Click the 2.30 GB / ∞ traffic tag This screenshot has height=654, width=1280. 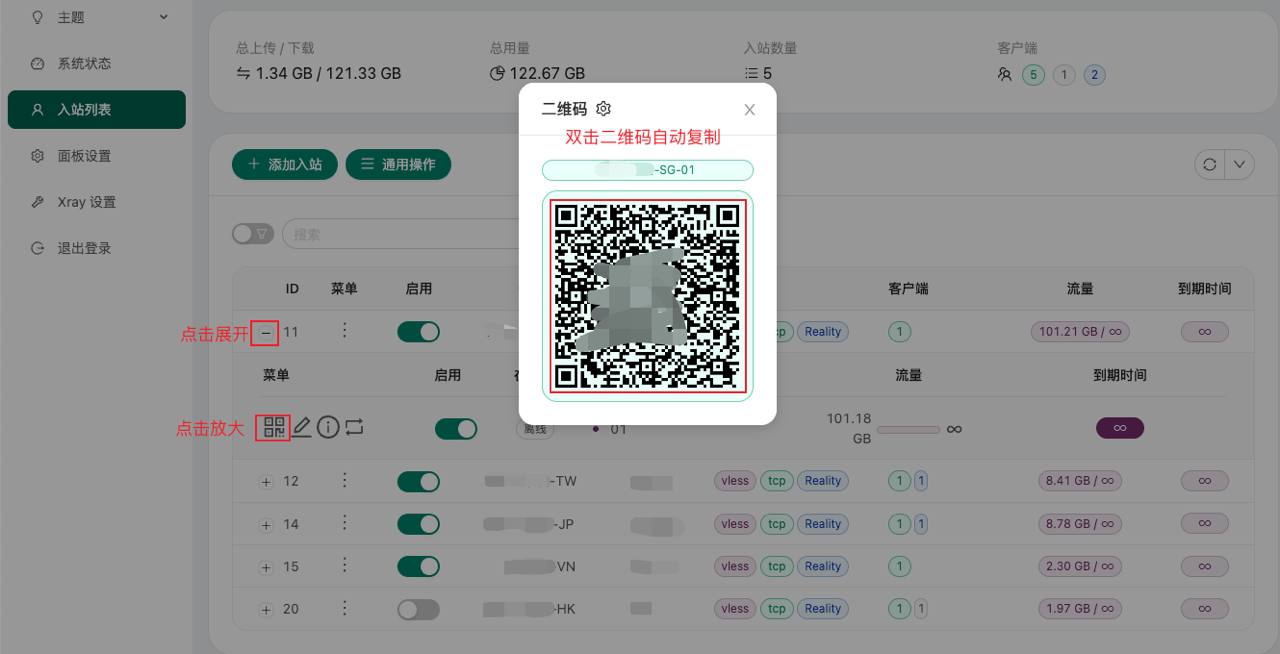coord(1079,566)
